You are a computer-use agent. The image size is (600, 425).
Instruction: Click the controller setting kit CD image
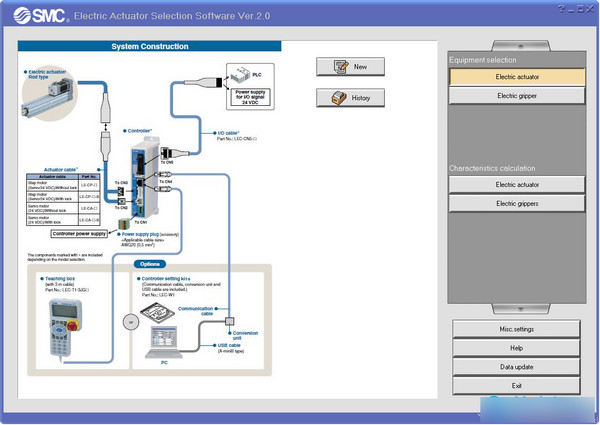tap(158, 313)
